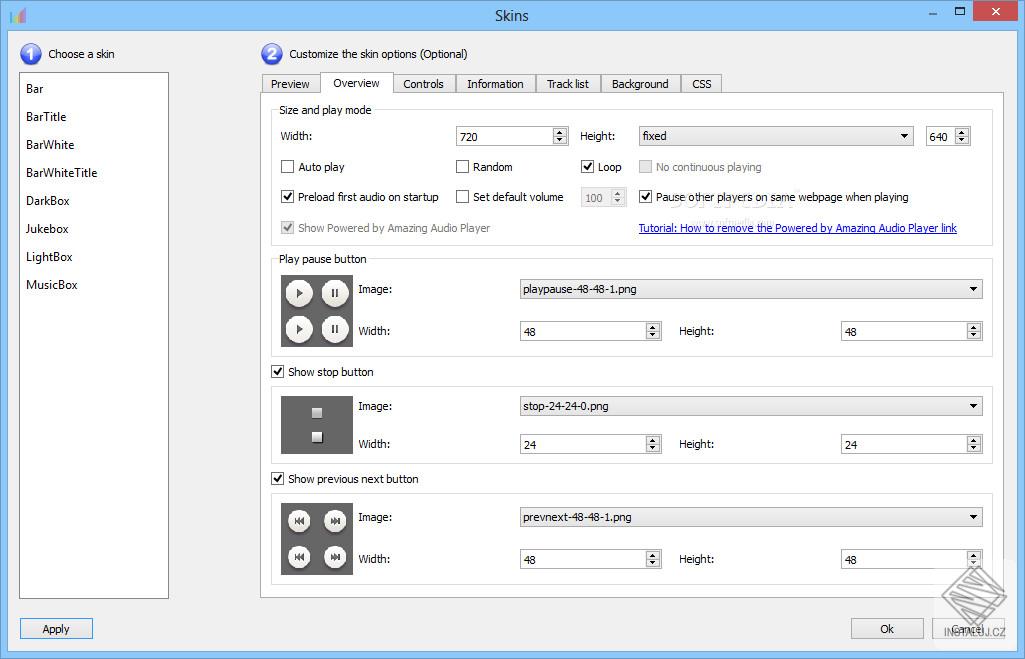This screenshot has height=659, width=1025.
Task: Open the Track list tab
Action: [567, 84]
